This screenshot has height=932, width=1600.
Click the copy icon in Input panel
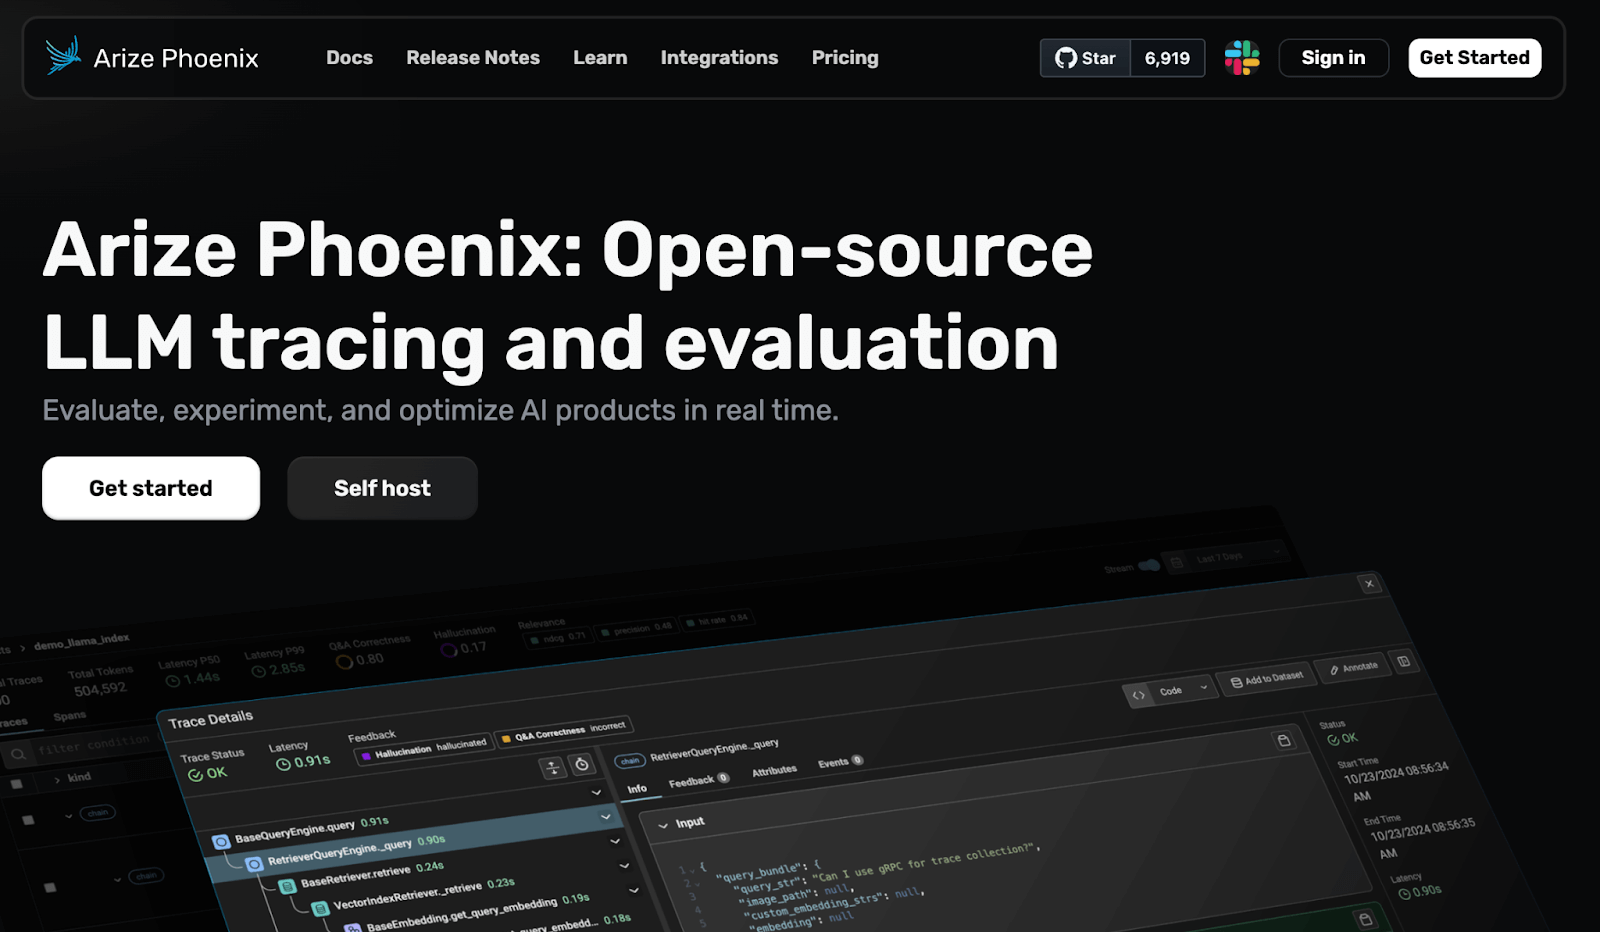tap(1284, 740)
